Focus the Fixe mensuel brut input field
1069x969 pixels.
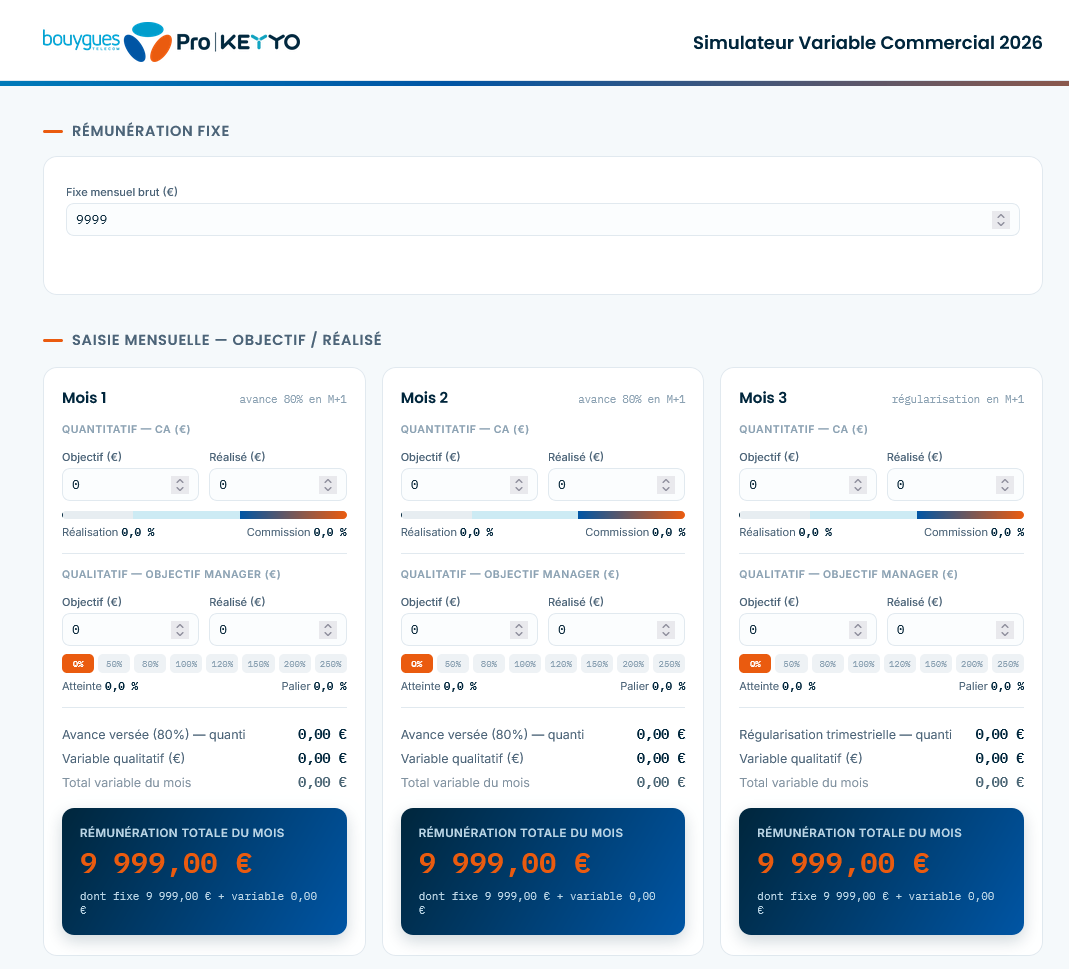coord(543,220)
